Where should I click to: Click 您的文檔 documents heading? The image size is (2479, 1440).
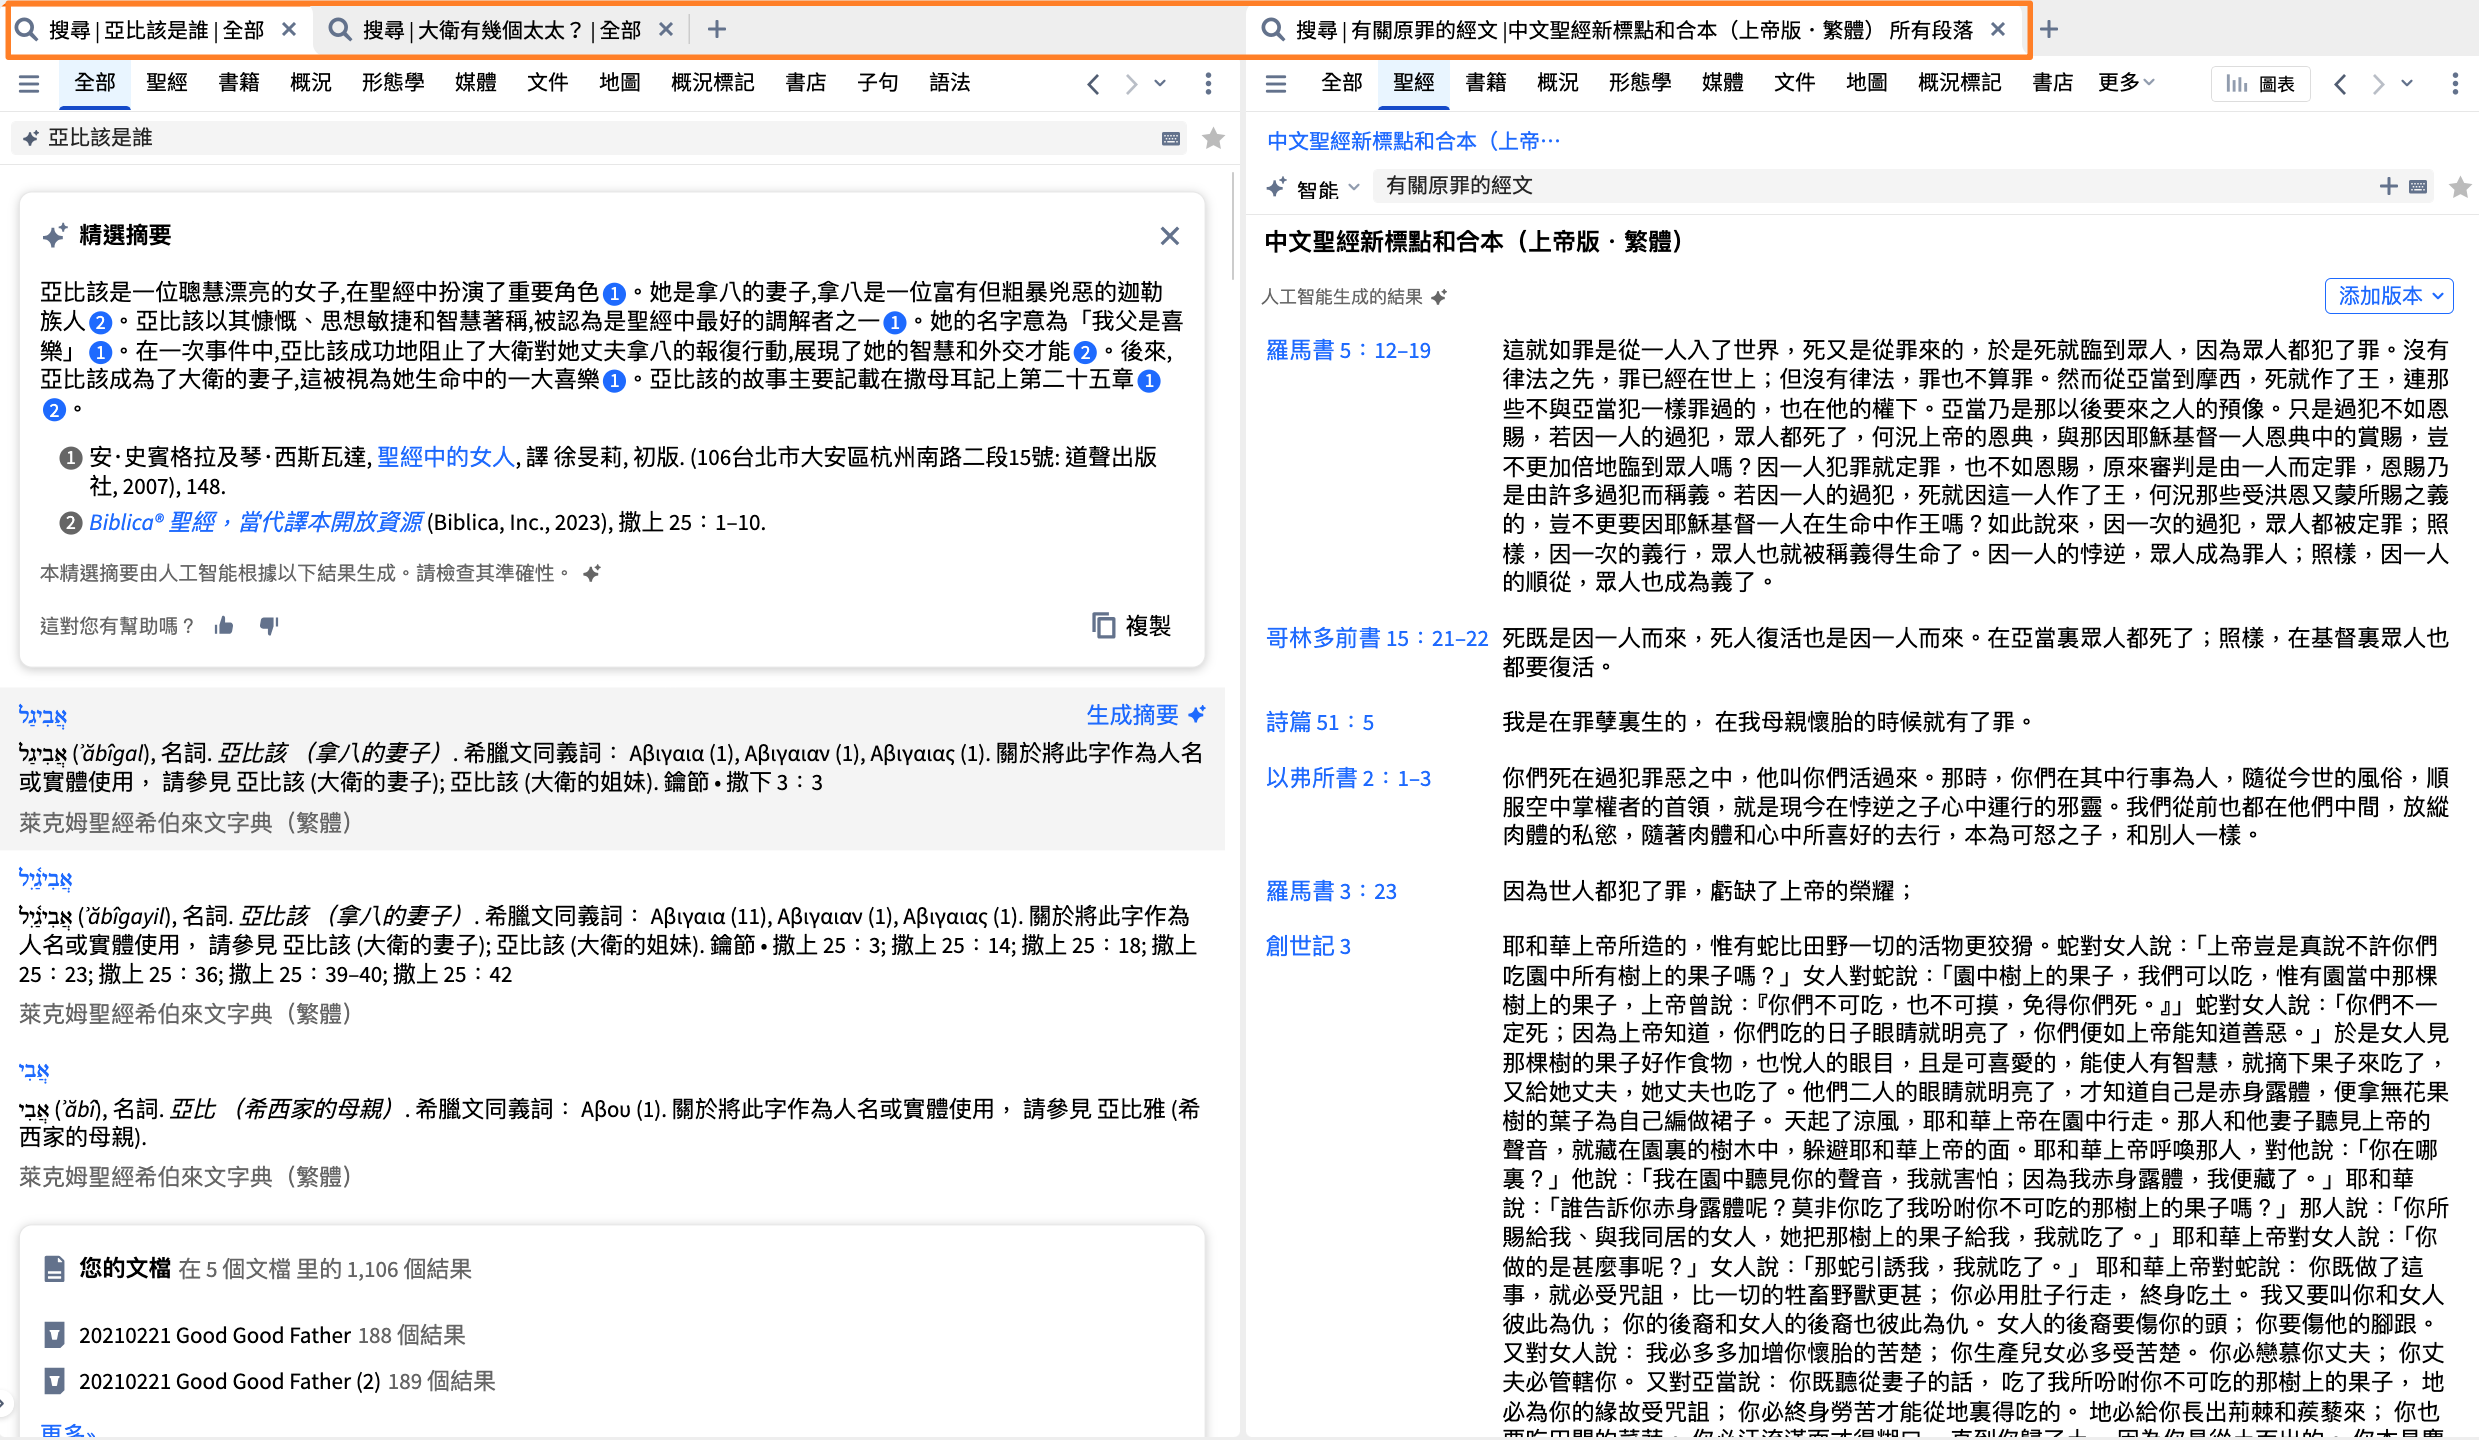[125, 1268]
